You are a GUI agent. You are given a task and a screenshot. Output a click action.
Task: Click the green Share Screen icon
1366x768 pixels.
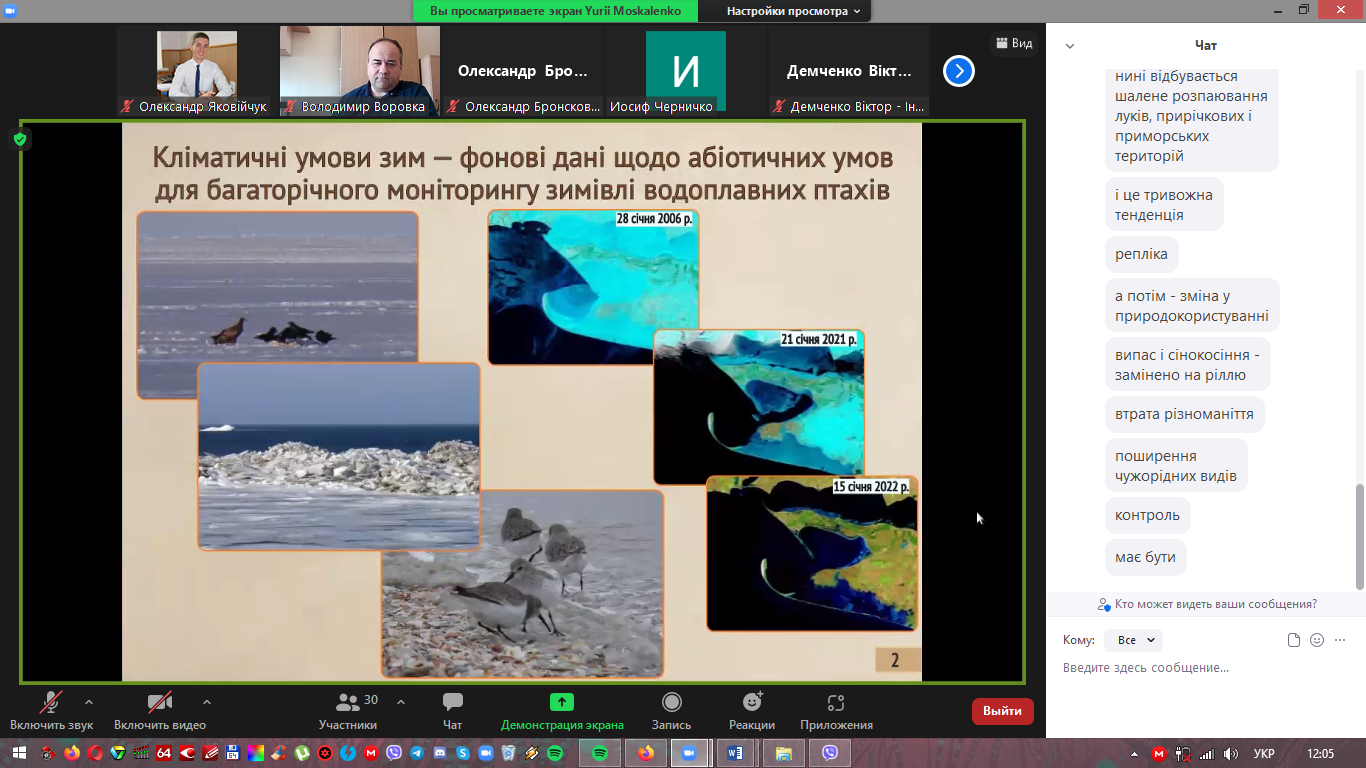point(562,703)
